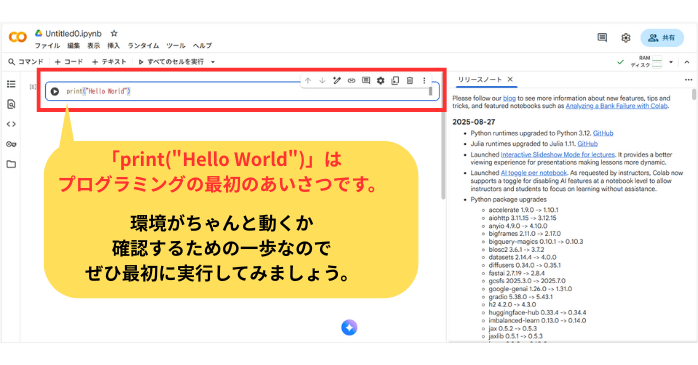Screen dimensions: 698x365
Task: Move cell up with arrow icon
Action: (308, 81)
